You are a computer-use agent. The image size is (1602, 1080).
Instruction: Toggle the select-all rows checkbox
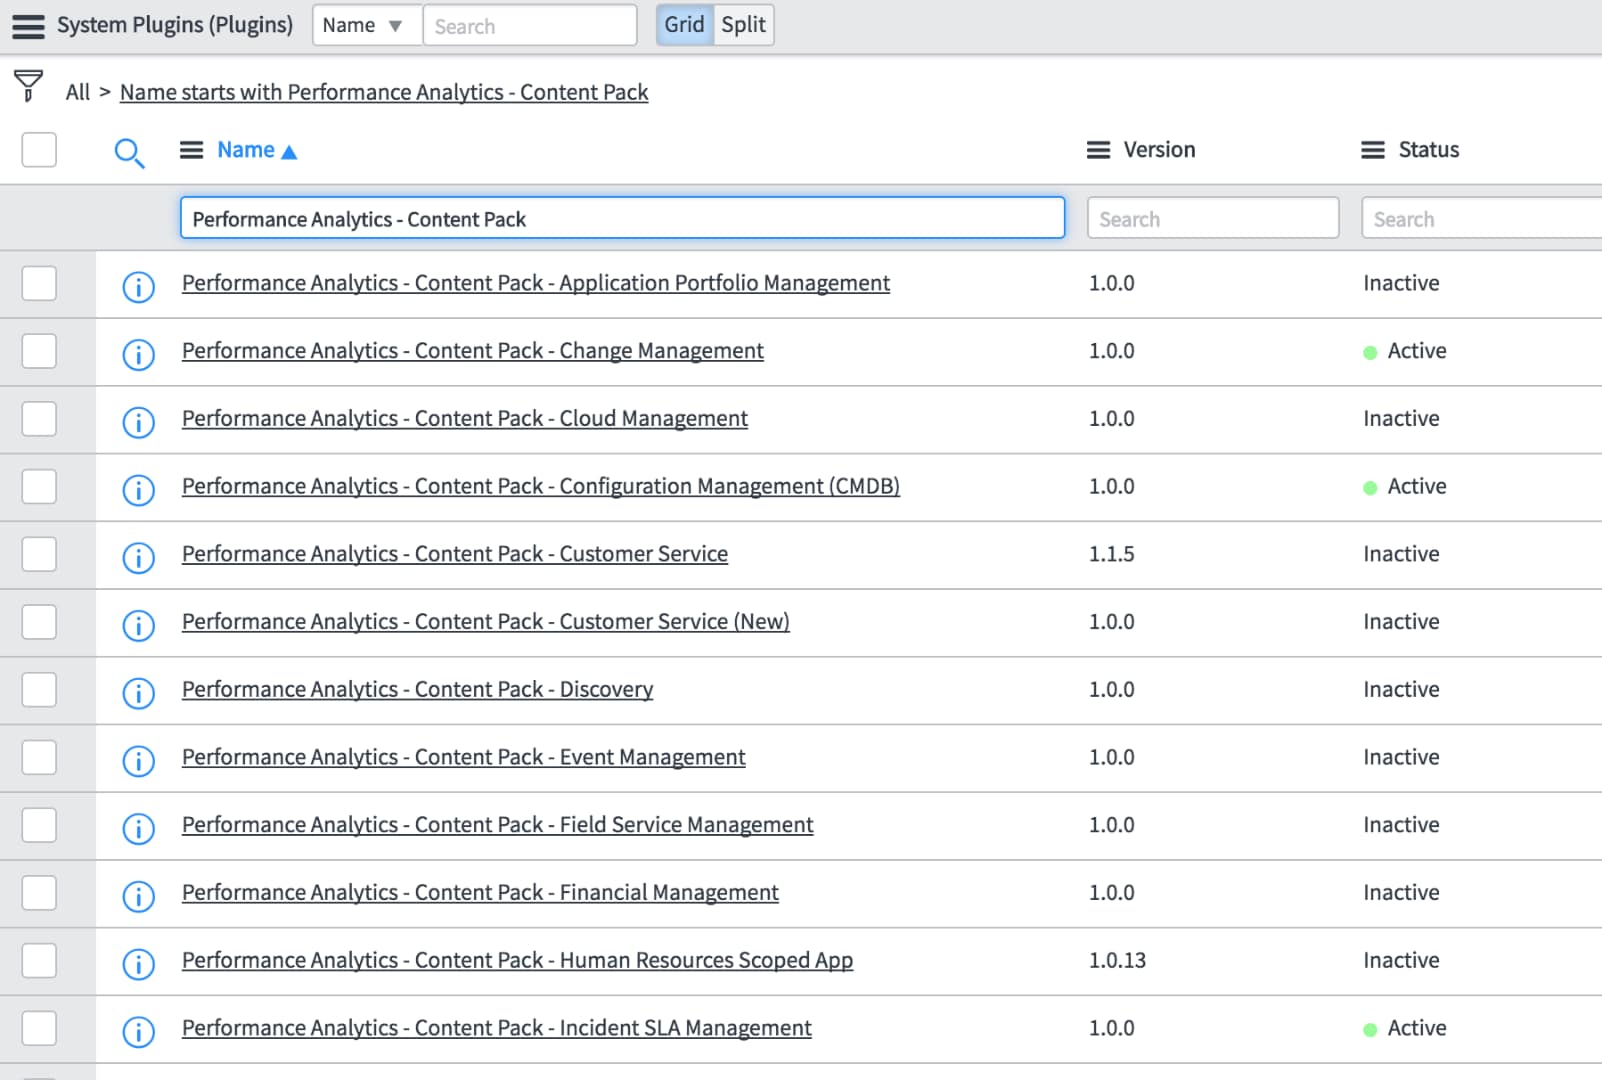[x=39, y=150]
